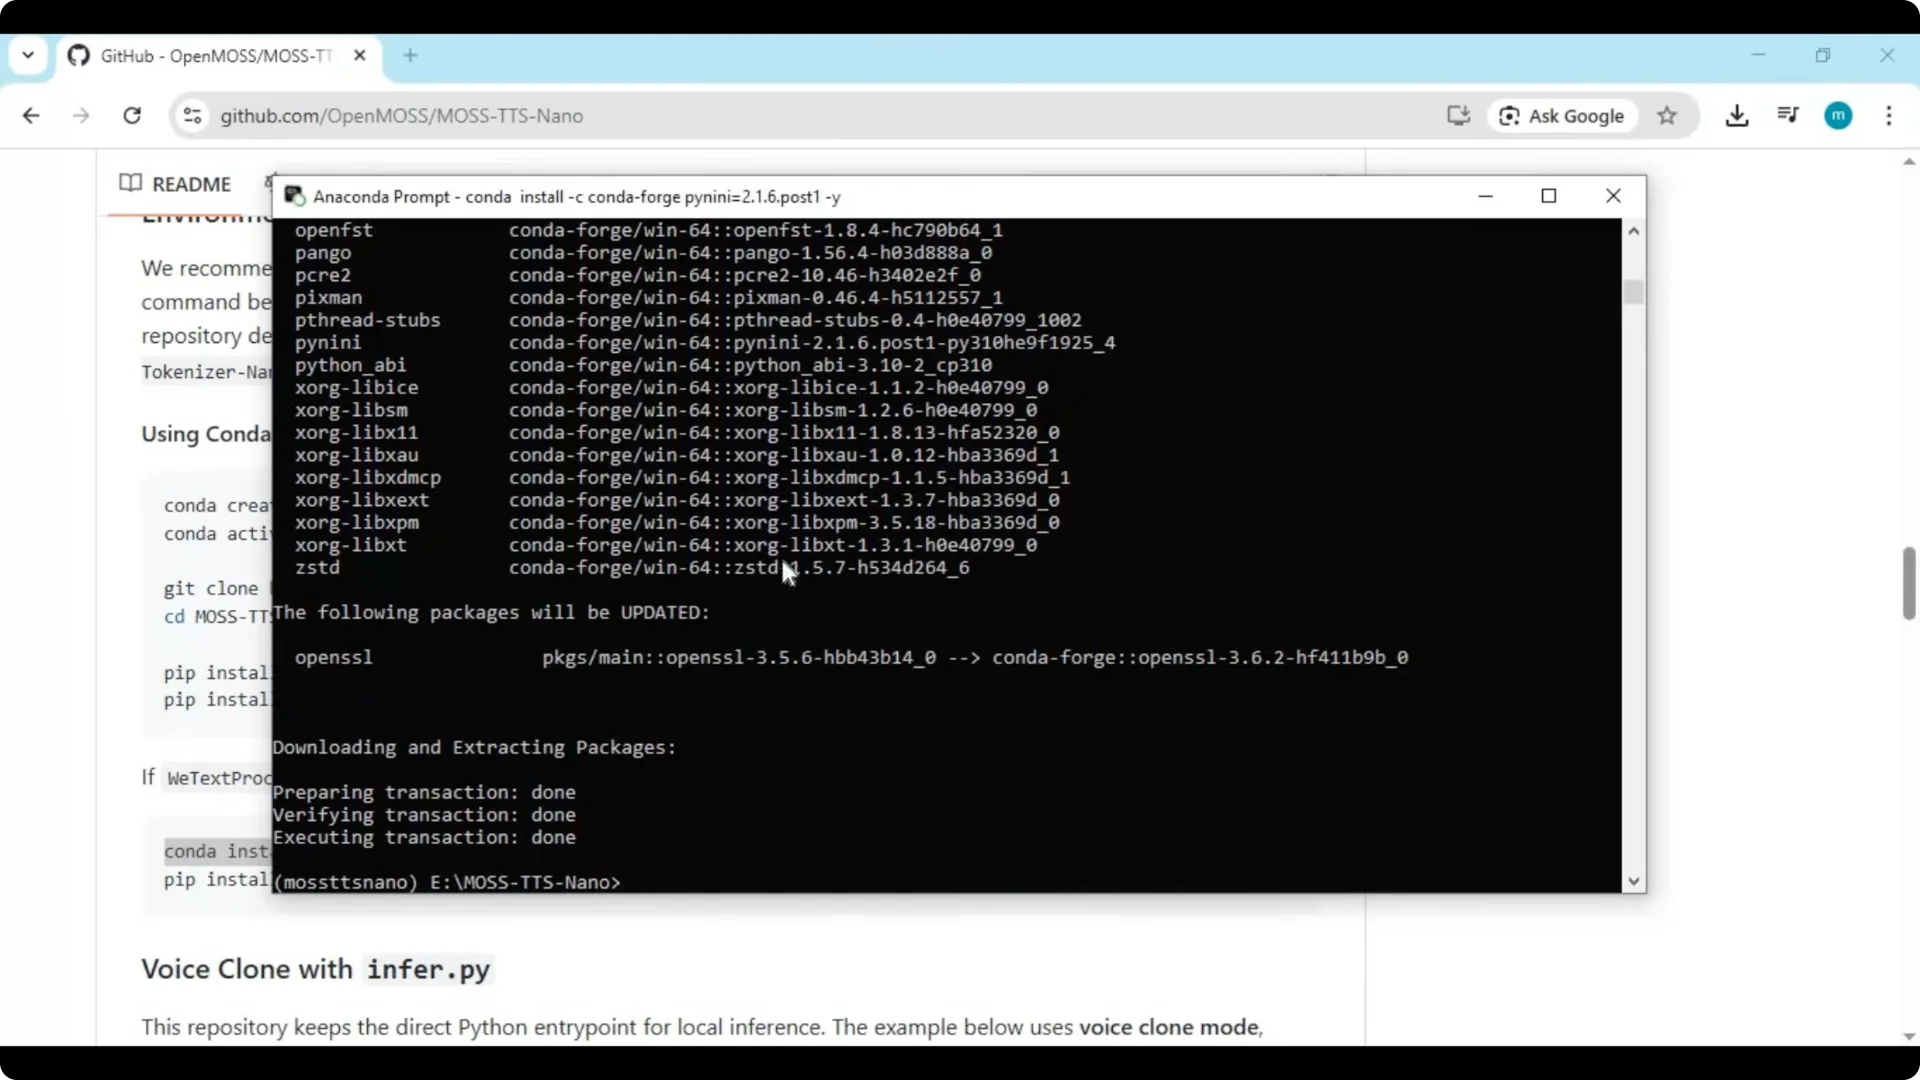
Task: Open Chrome profile avatar
Action: [1838, 116]
